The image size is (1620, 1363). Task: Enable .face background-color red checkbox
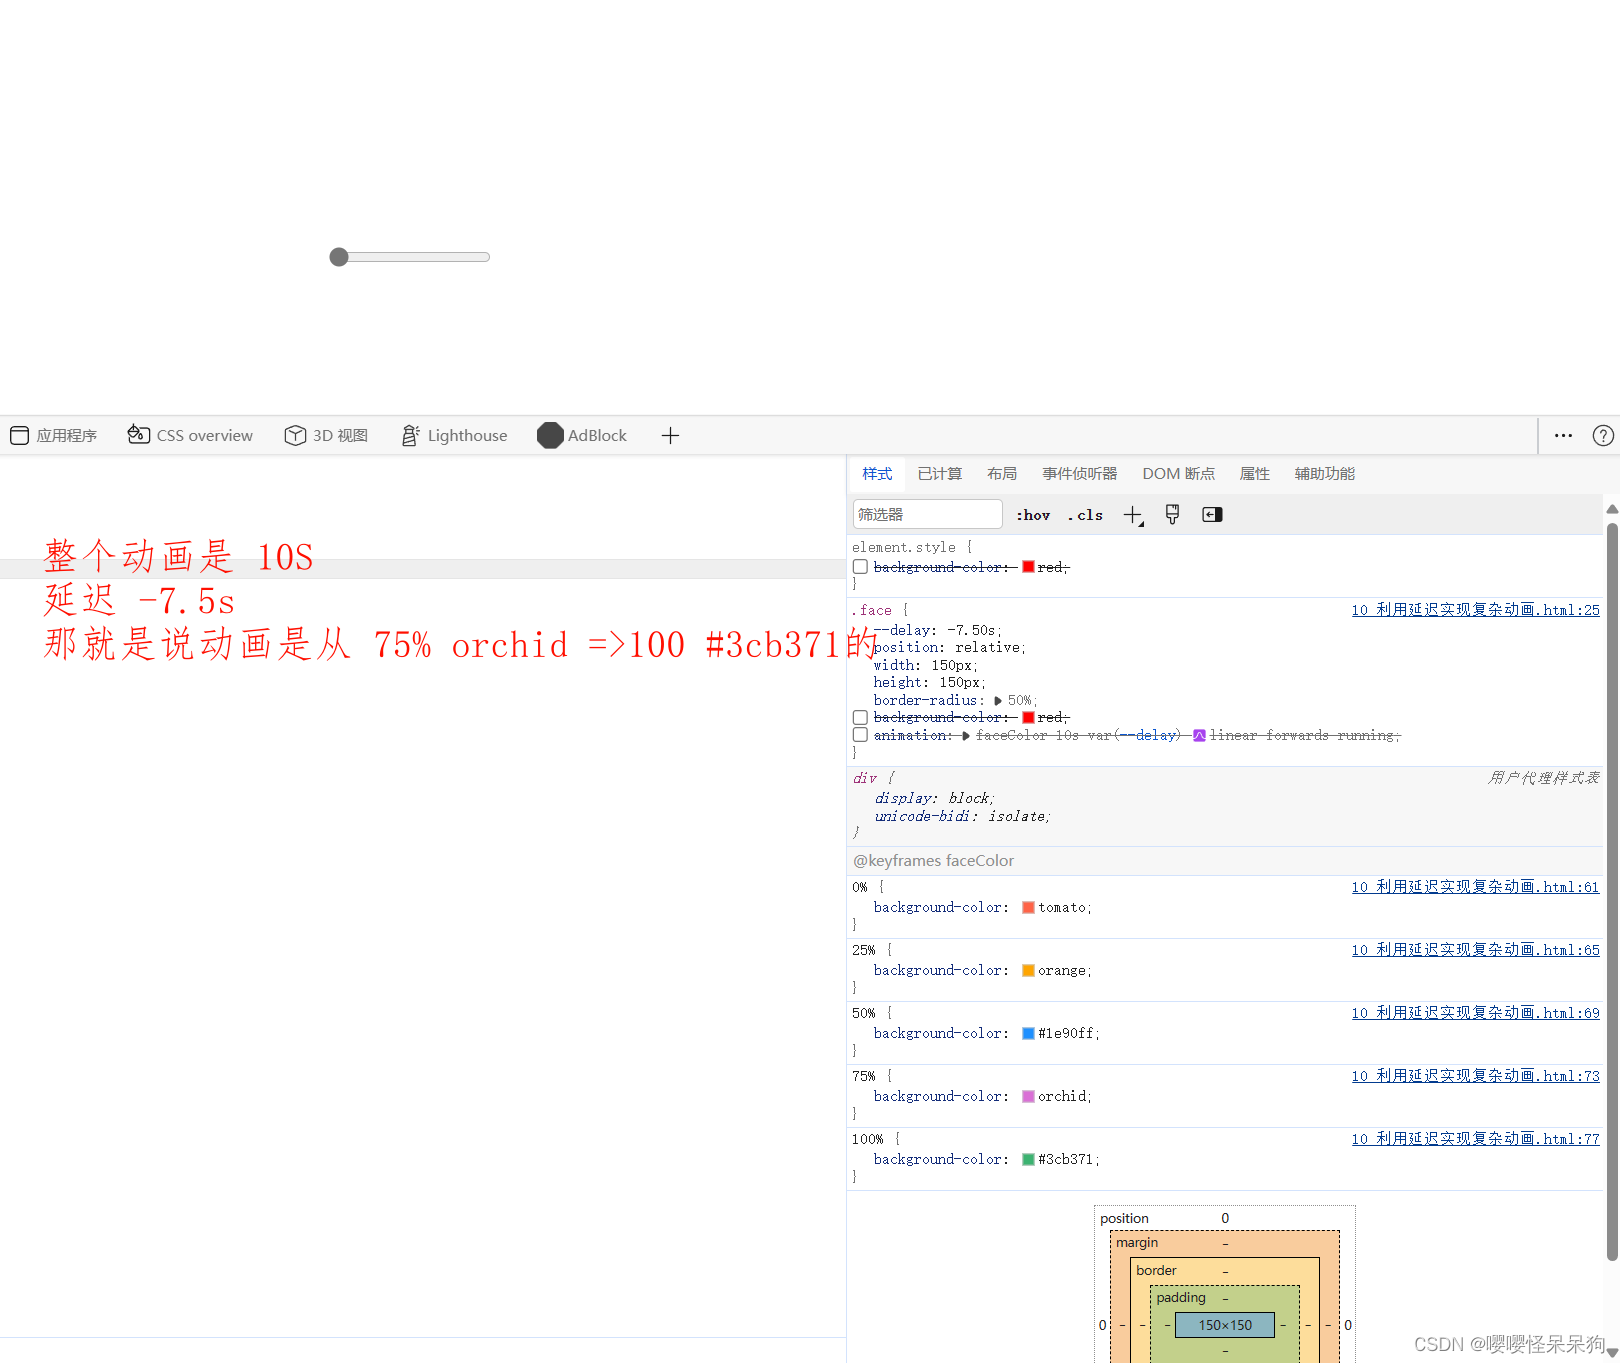point(860,717)
